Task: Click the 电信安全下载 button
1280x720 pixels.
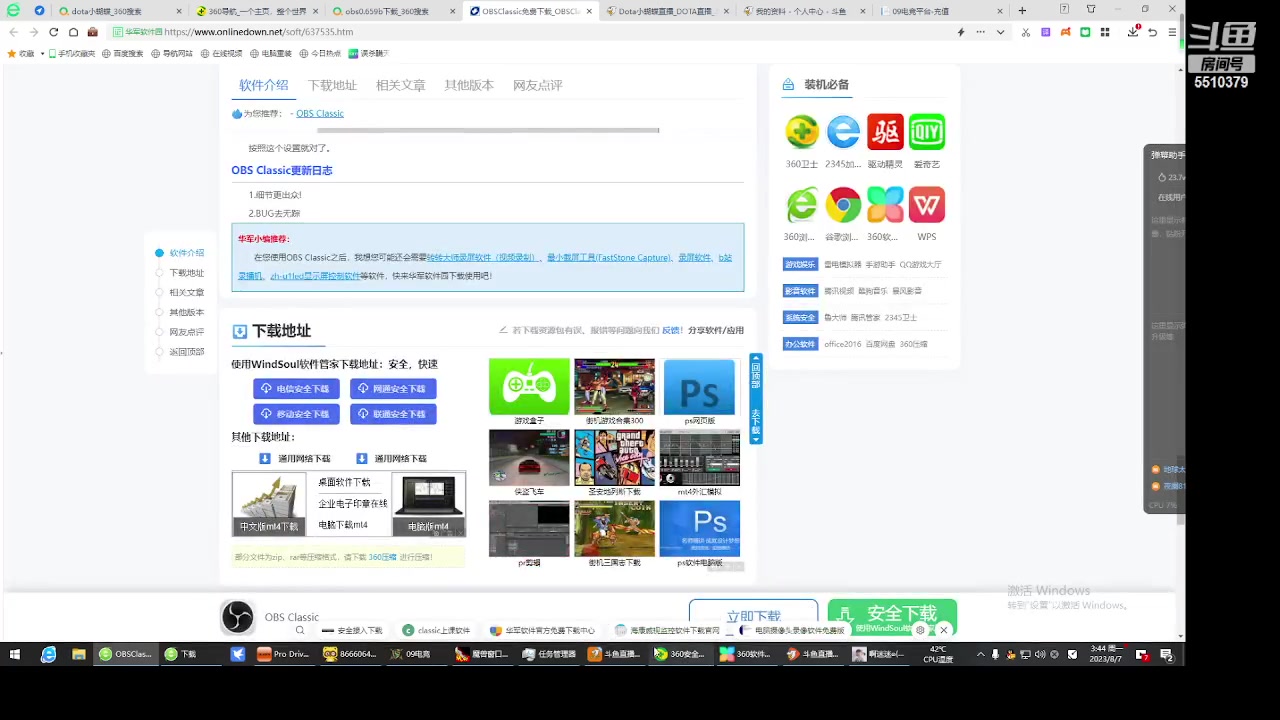Action: pyautogui.click(x=296, y=389)
